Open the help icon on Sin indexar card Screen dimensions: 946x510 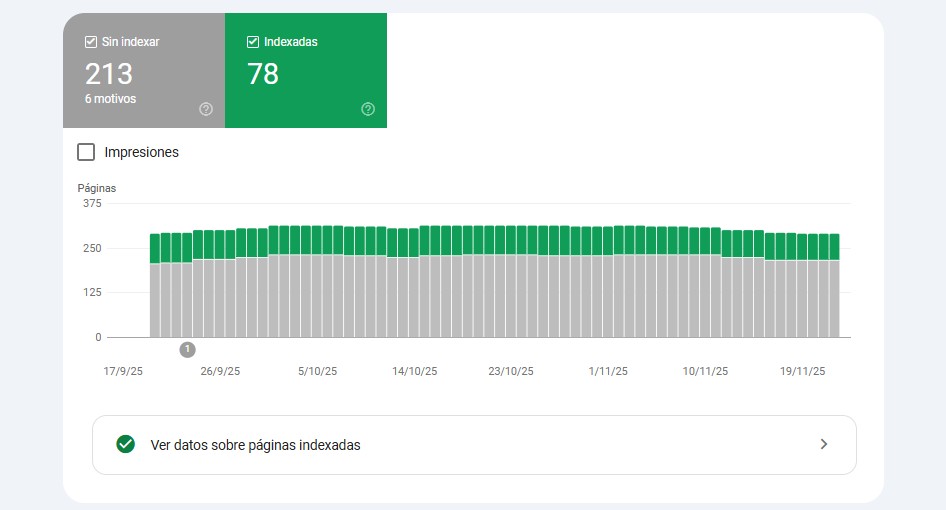pos(206,109)
